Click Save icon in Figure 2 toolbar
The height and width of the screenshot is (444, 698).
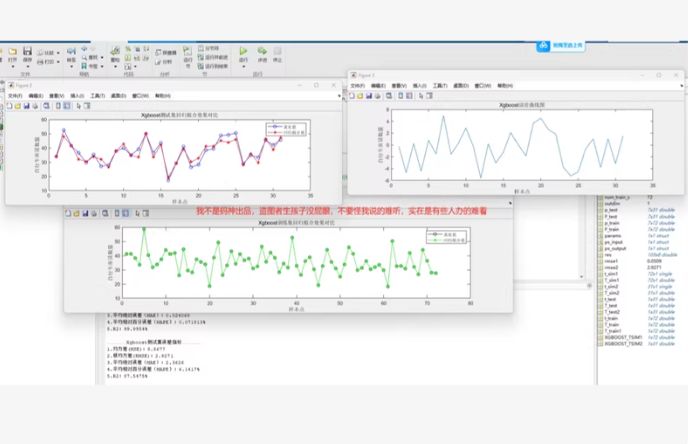tap(26, 106)
